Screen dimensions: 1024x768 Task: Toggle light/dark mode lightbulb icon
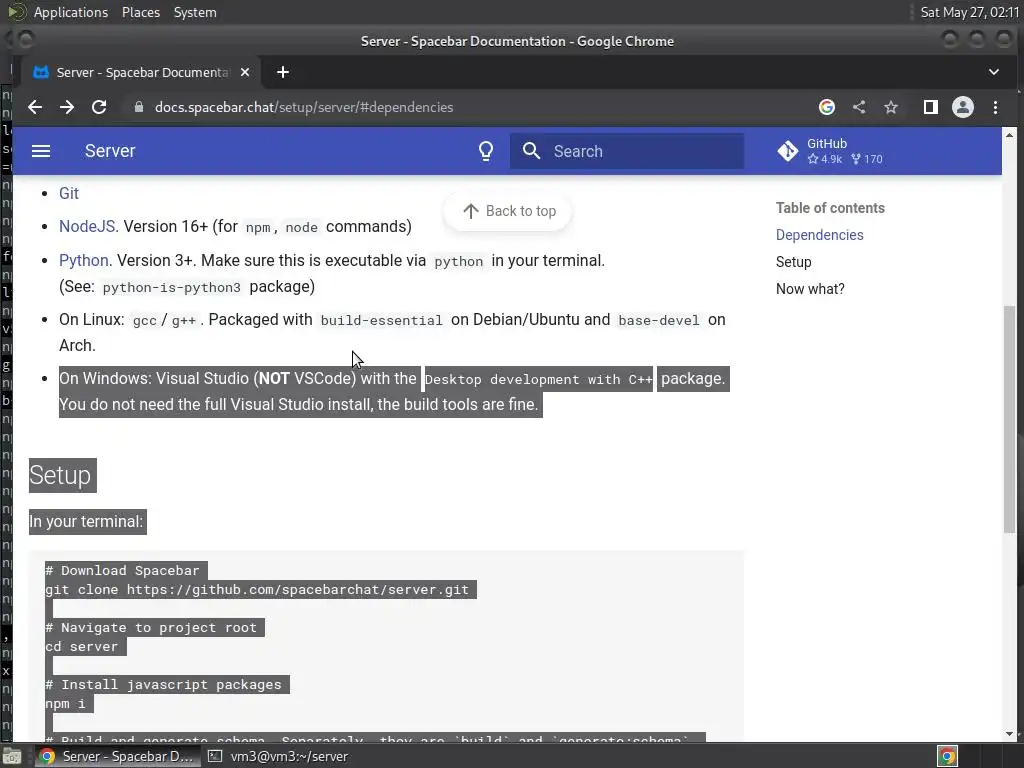(486, 151)
